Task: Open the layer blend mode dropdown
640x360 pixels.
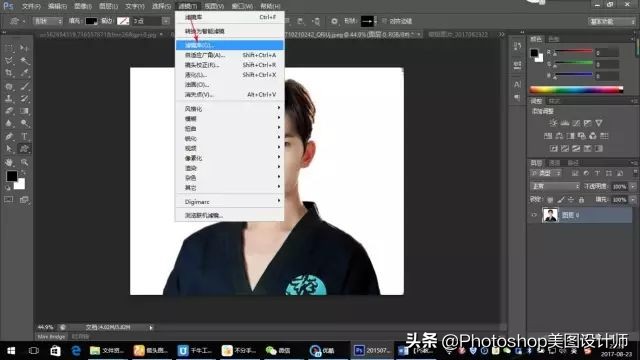Action: pos(555,187)
